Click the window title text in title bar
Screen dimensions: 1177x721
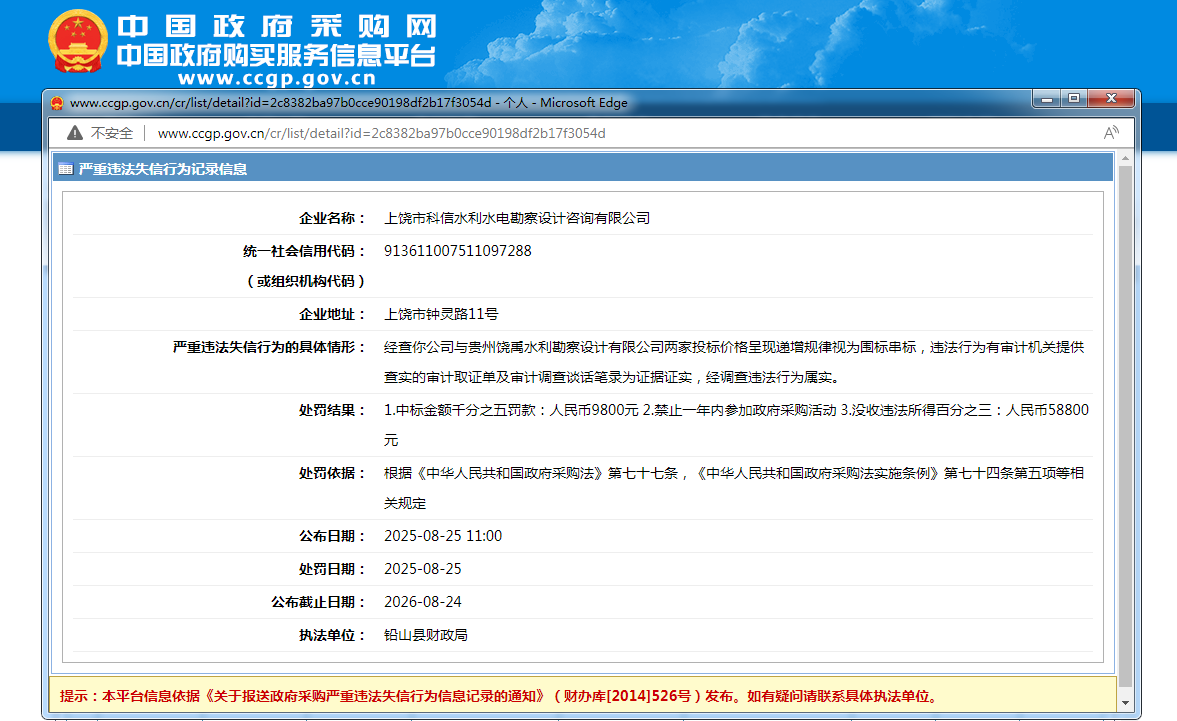(x=348, y=103)
